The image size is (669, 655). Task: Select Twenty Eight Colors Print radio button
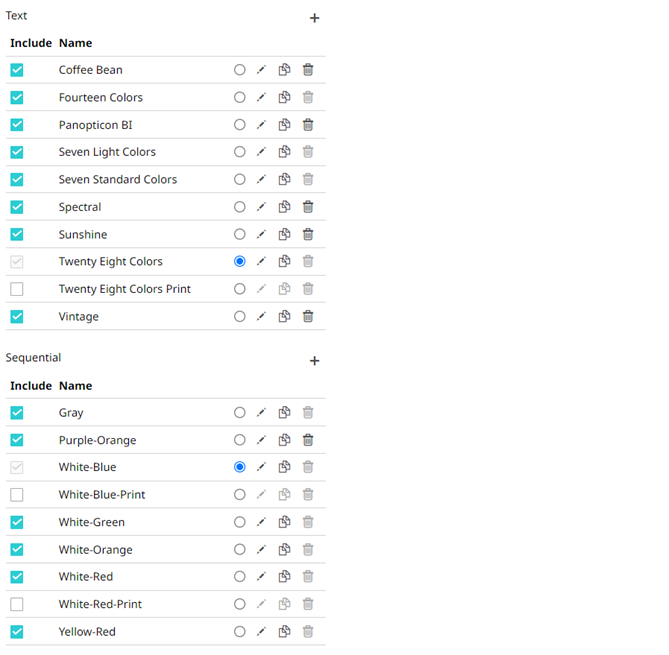tap(240, 289)
